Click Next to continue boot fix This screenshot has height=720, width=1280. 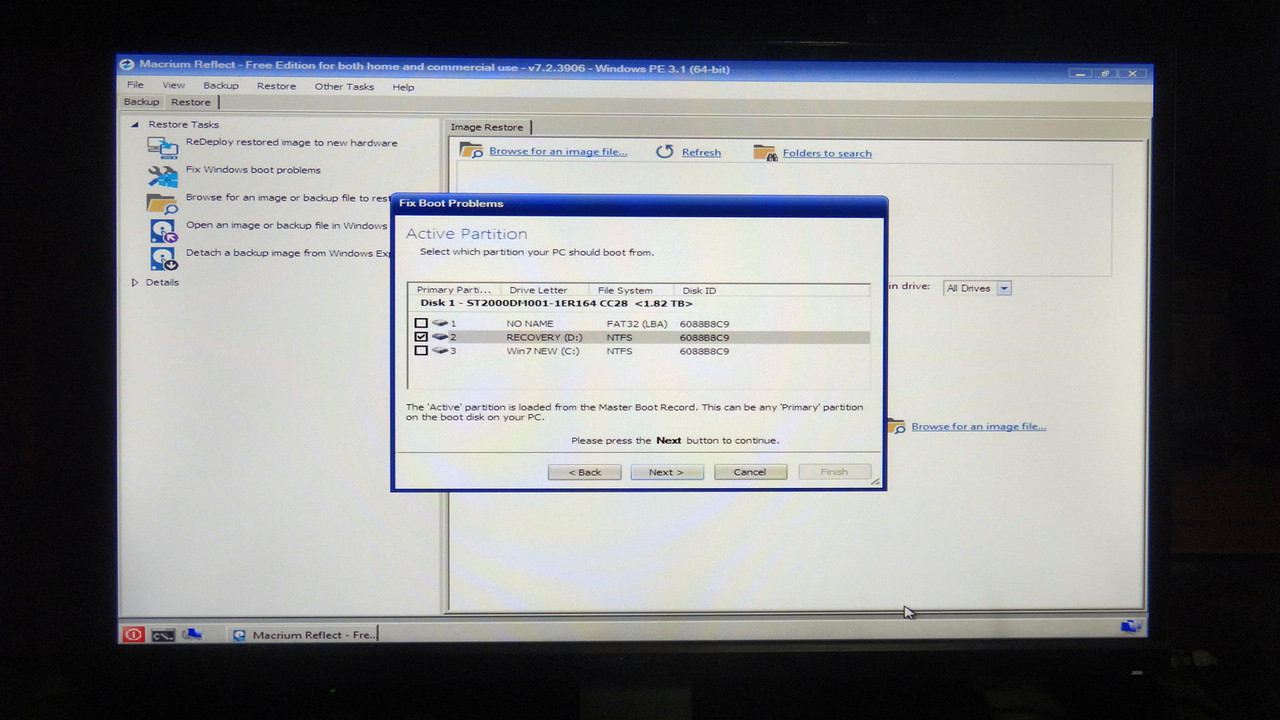(666, 472)
